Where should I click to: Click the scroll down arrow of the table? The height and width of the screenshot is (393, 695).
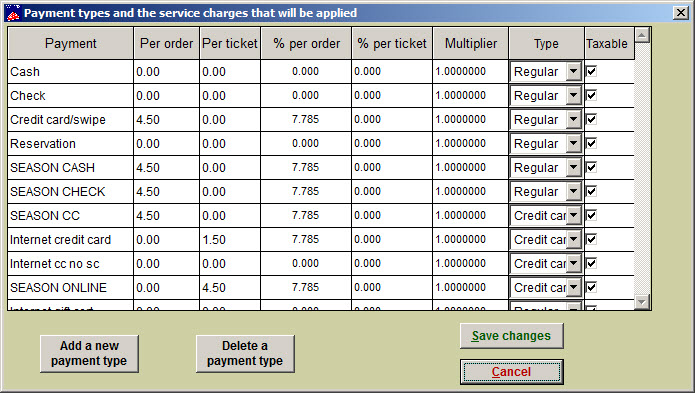point(642,302)
